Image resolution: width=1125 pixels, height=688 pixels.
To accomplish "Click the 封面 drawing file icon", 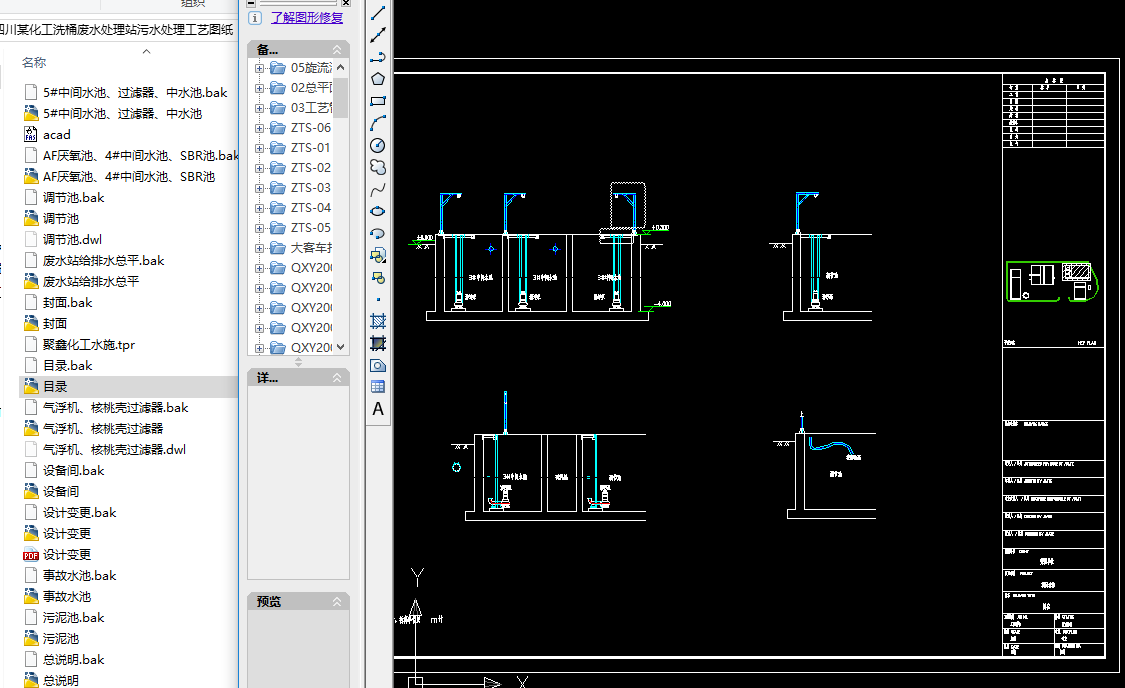I will [31, 324].
